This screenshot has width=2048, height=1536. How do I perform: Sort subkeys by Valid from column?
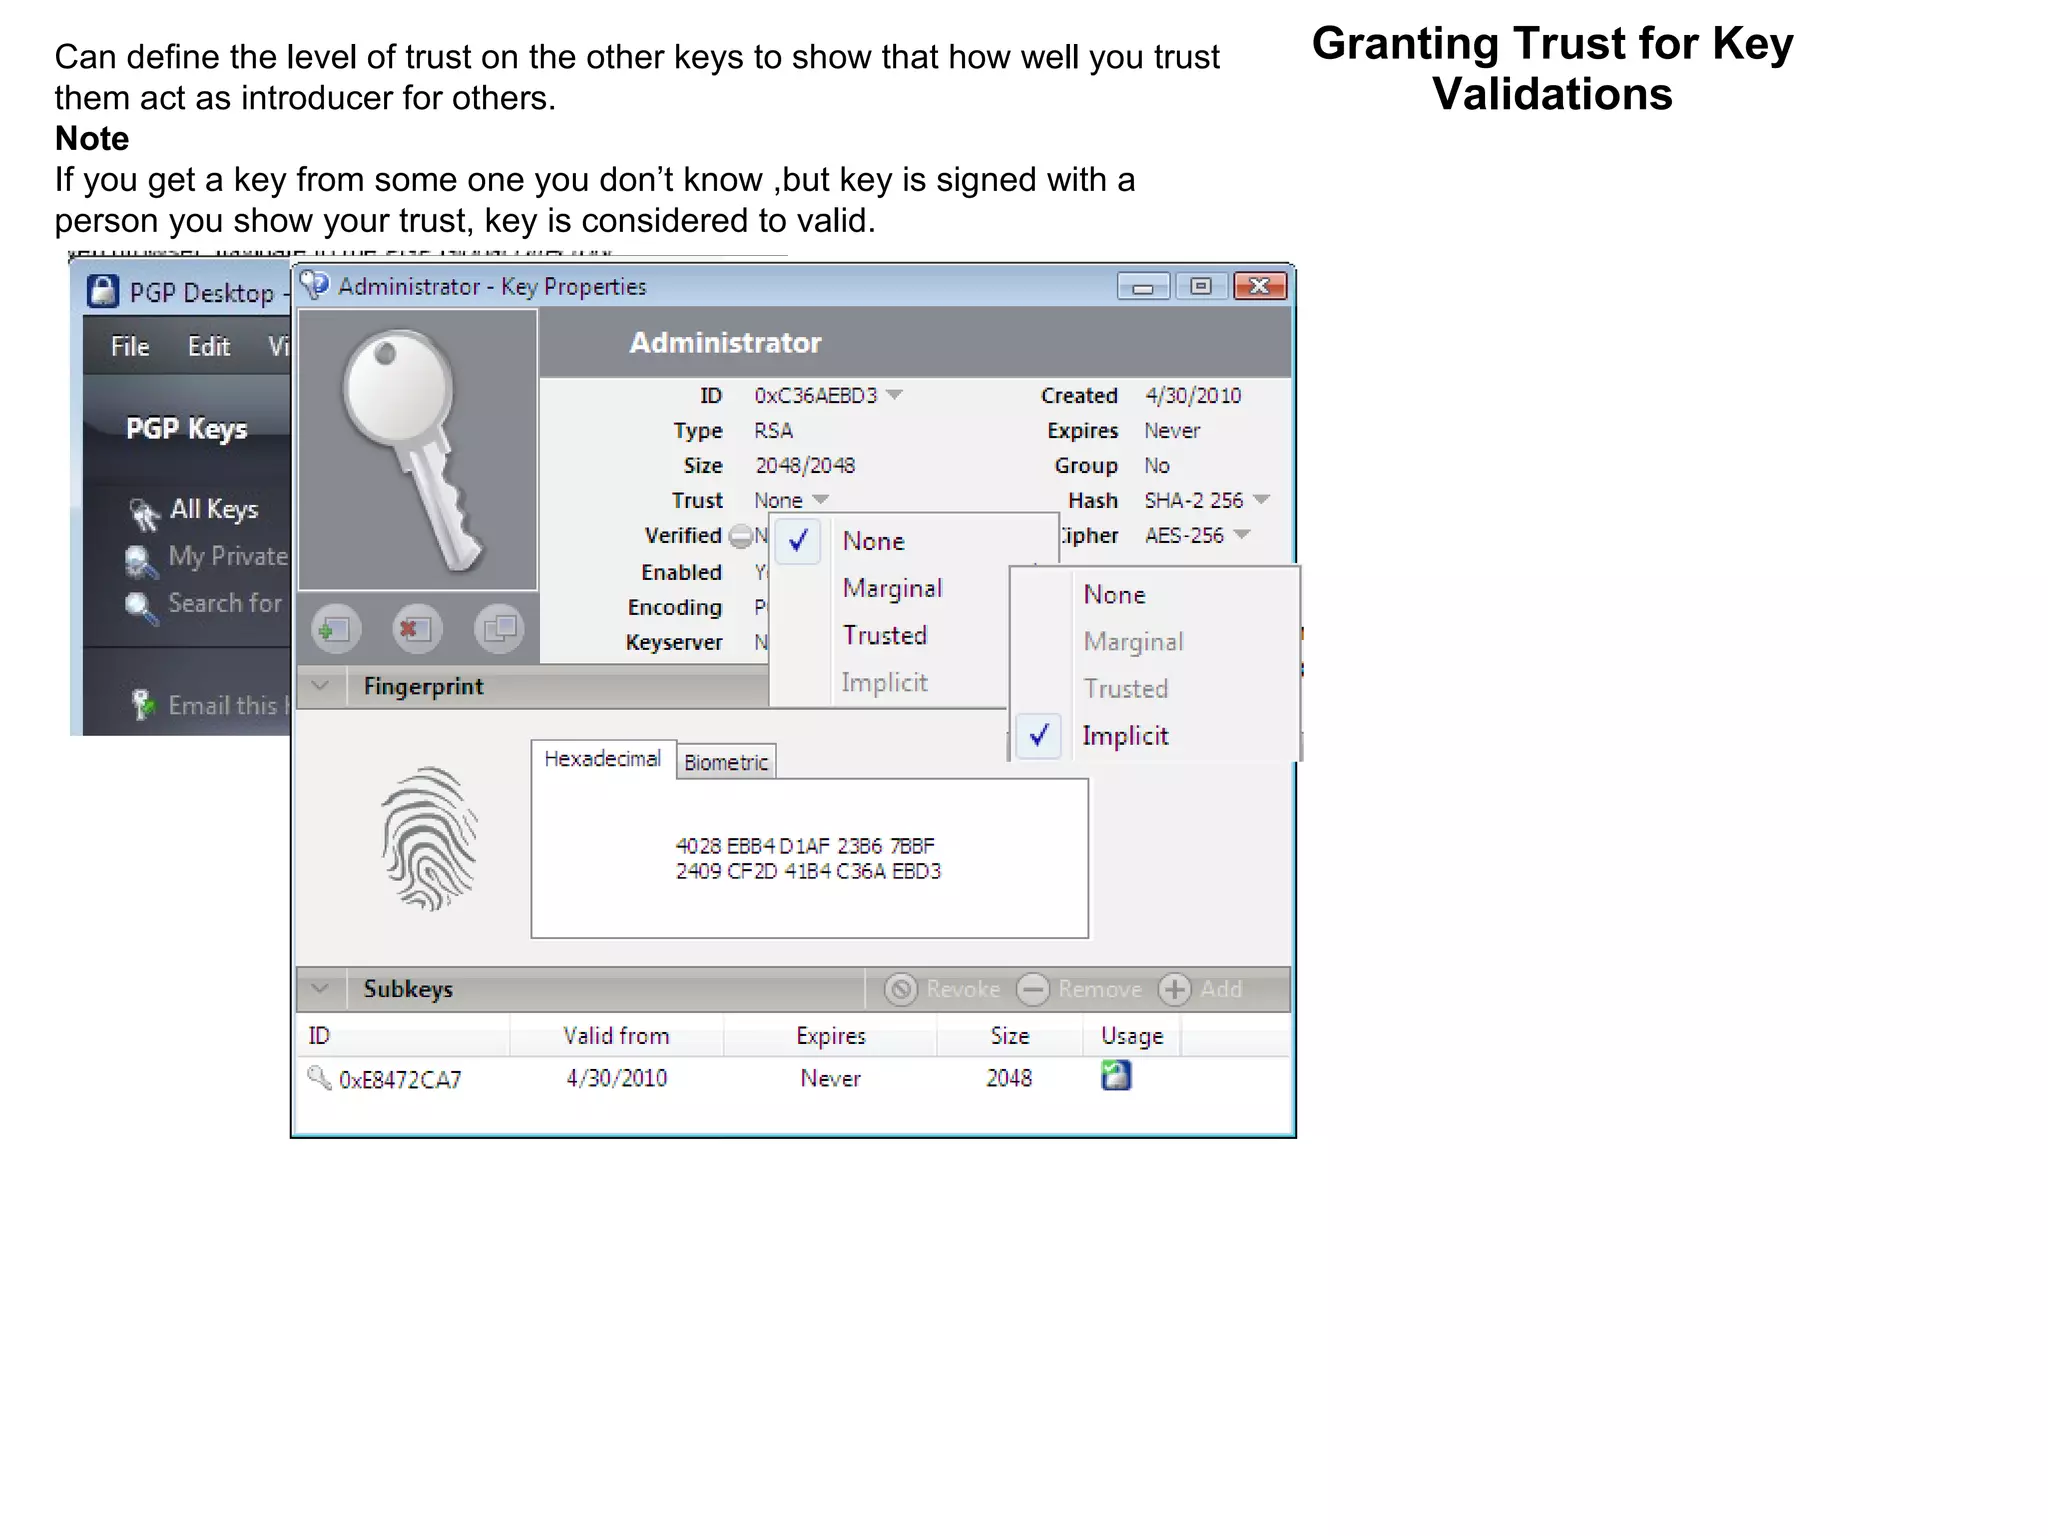[616, 1036]
